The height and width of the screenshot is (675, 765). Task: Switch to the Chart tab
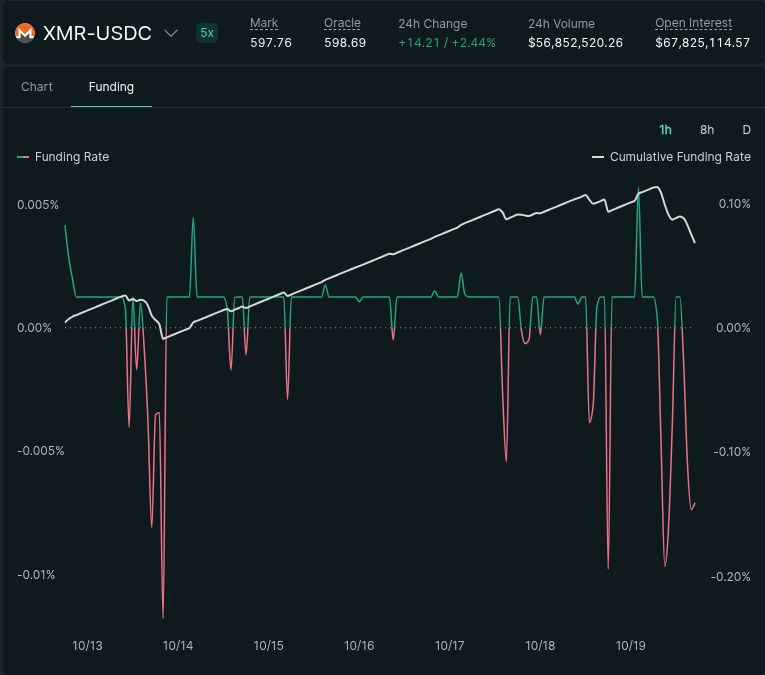pyautogui.click(x=37, y=87)
